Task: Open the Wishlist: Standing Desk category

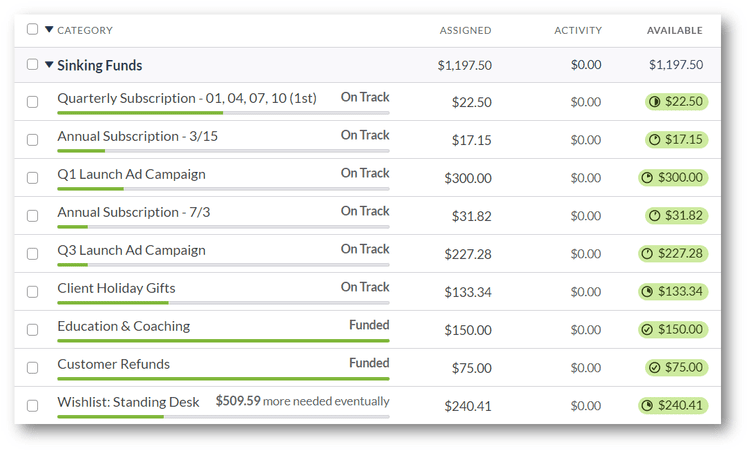Action: [x=128, y=402]
